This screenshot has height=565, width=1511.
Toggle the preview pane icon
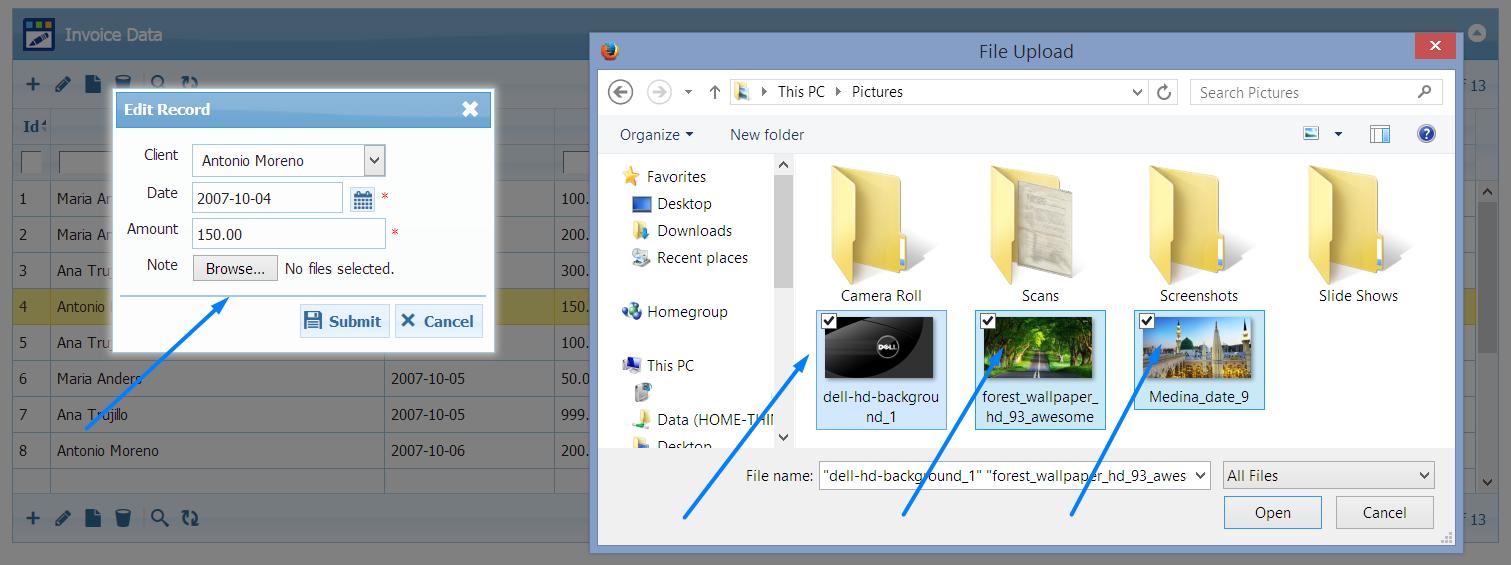click(1380, 134)
